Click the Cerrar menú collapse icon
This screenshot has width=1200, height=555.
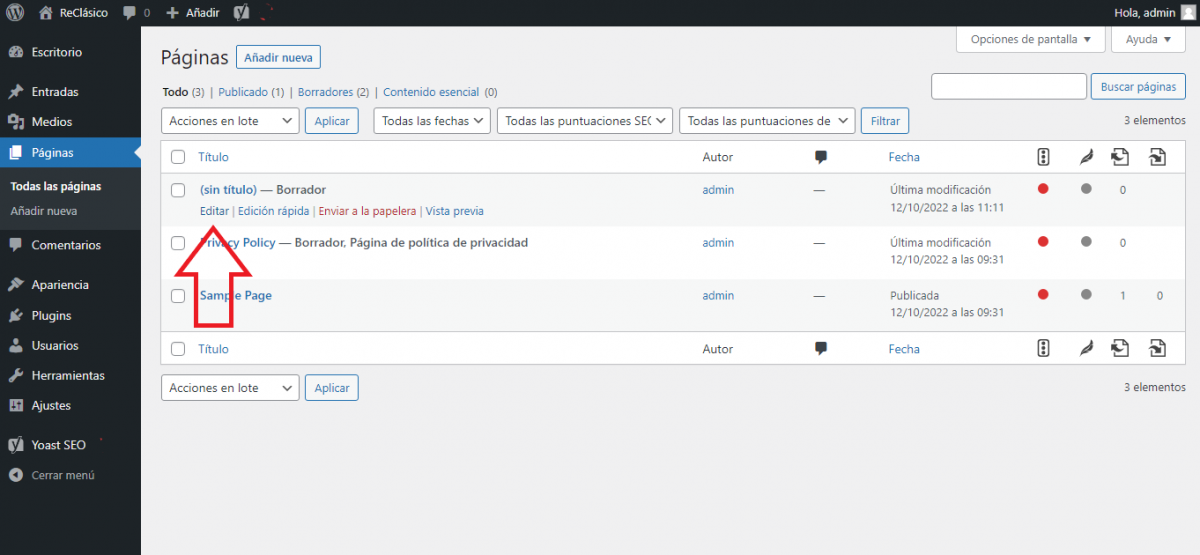pyautogui.click(x=15, y=475)
